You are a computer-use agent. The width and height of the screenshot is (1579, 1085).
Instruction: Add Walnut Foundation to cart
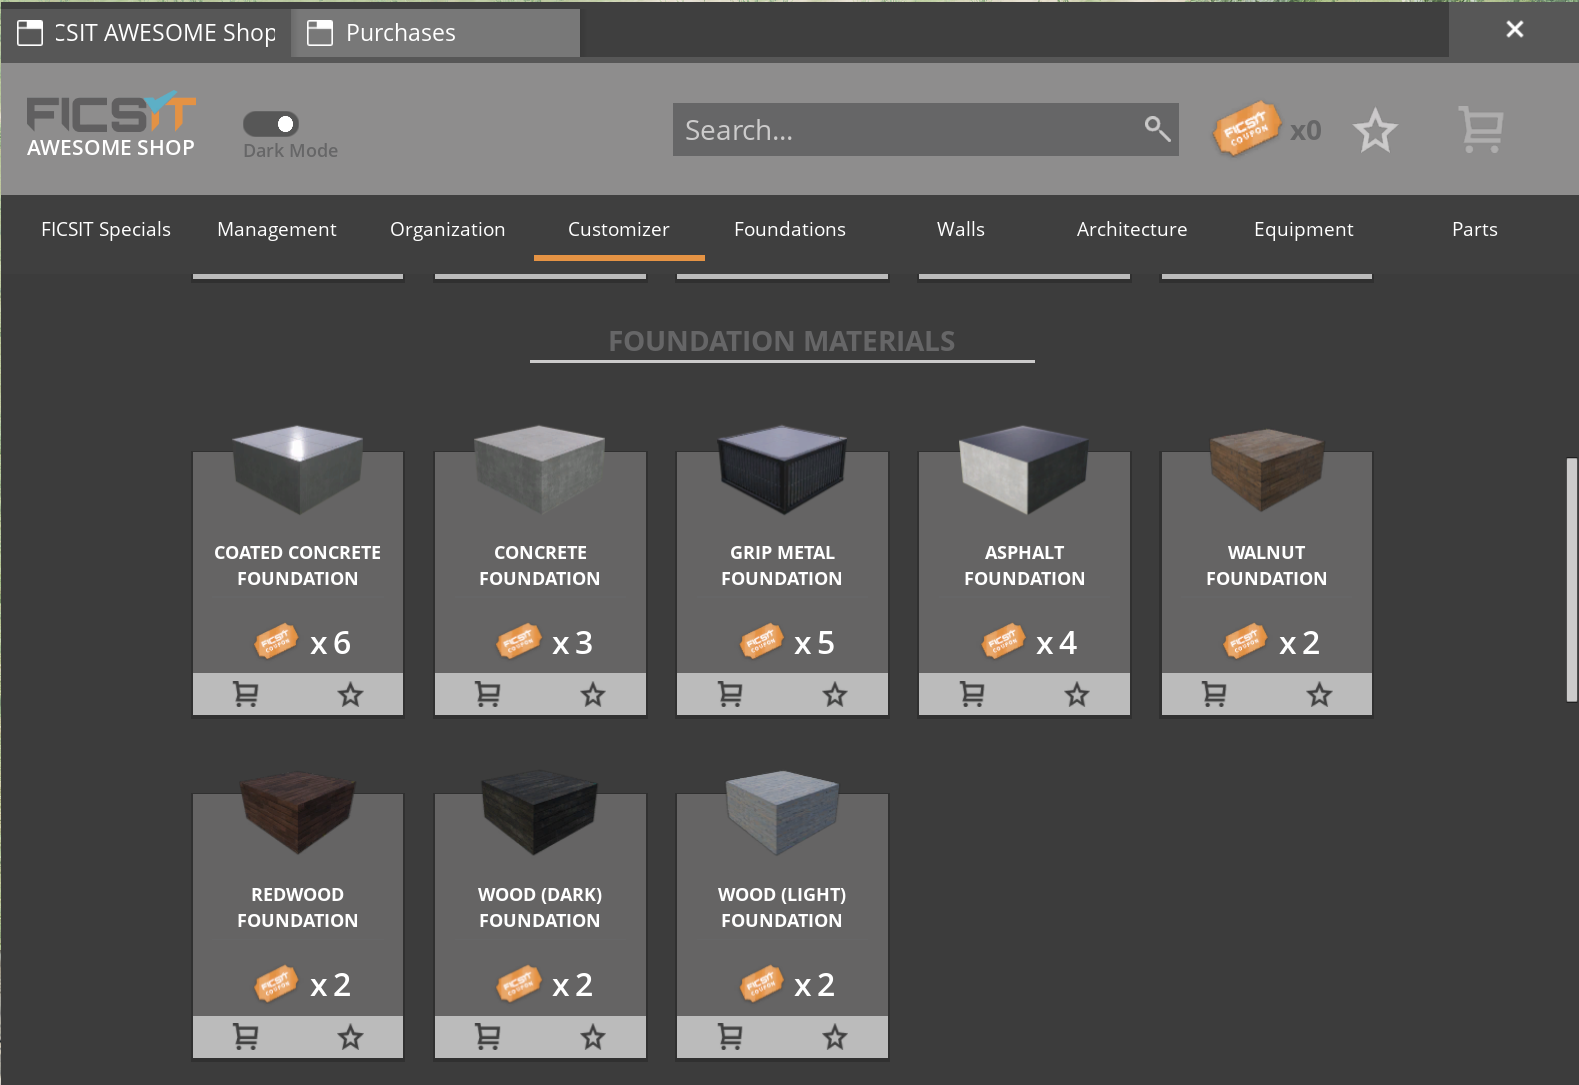[x=1214, y=694]
